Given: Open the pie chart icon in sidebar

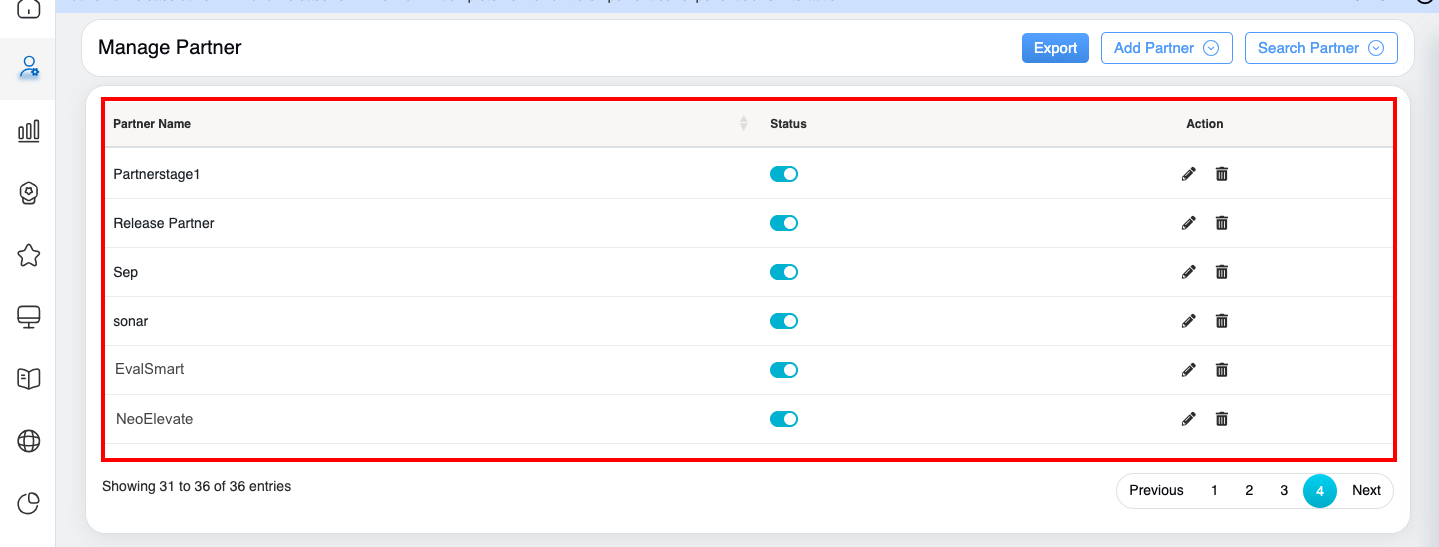Looking at the screenshot, I should pos(29,503).
